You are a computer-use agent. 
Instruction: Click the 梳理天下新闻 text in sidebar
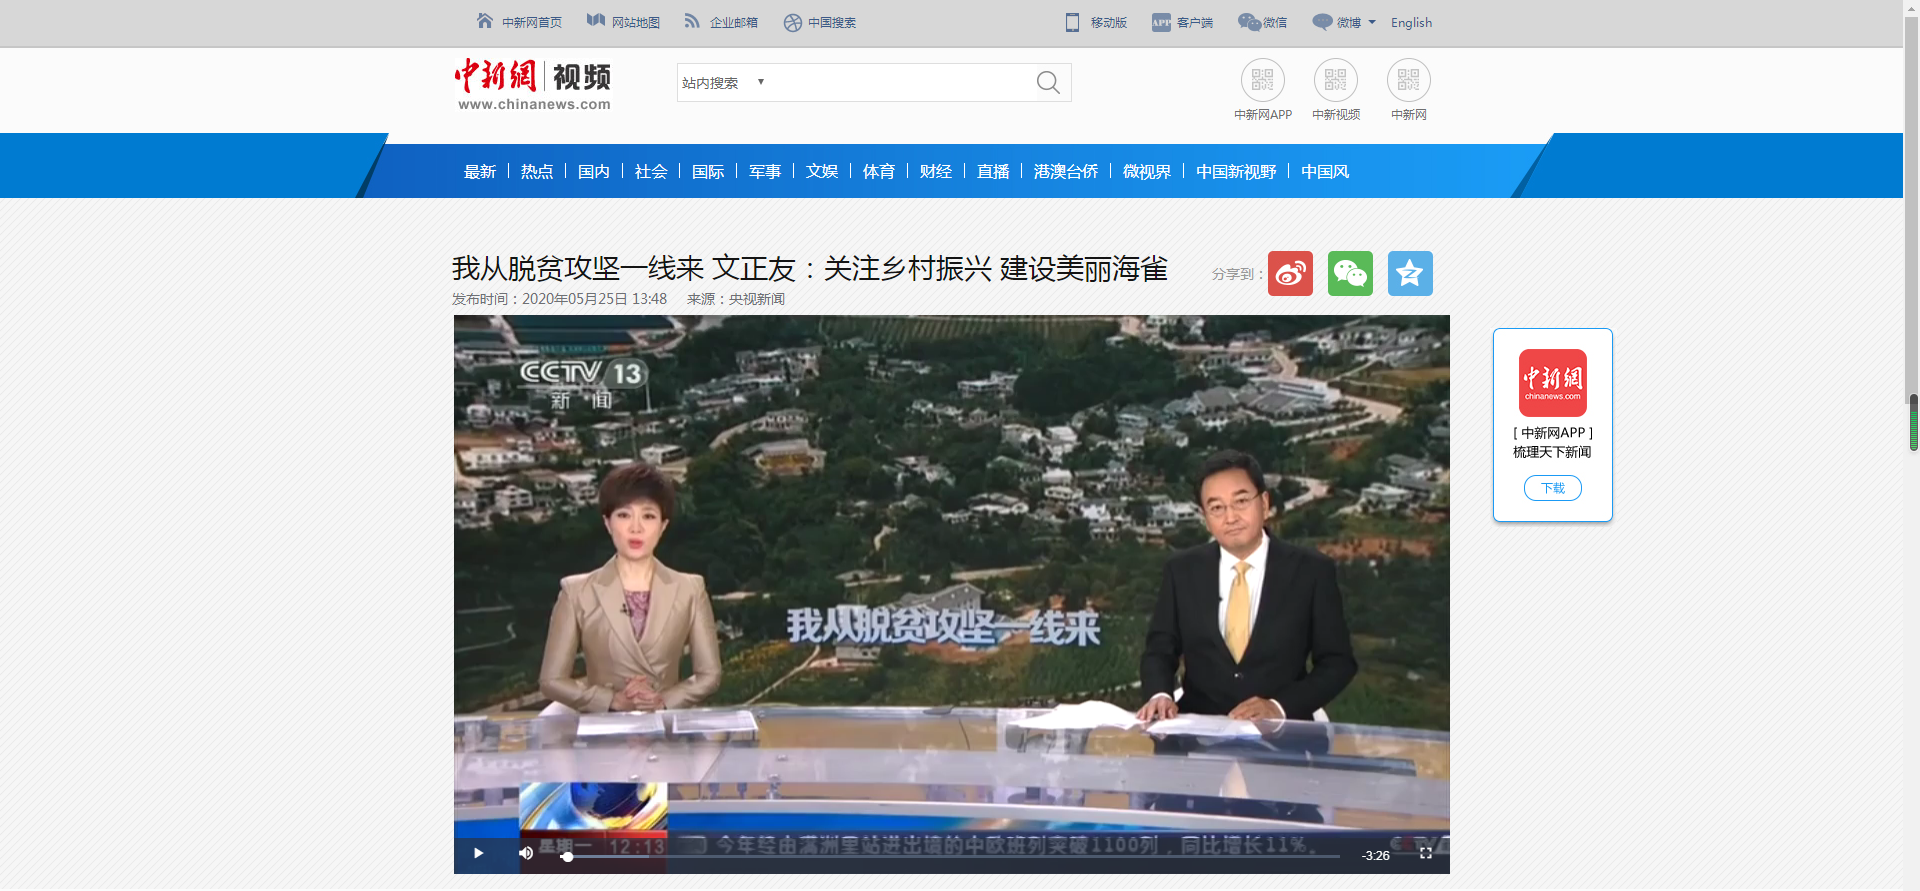(x=1552, y=452)
